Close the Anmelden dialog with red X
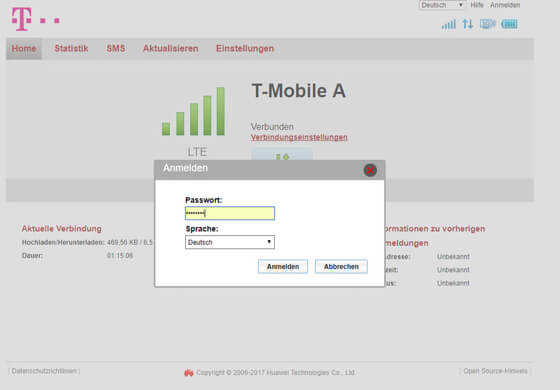 (x=370, y=170)
